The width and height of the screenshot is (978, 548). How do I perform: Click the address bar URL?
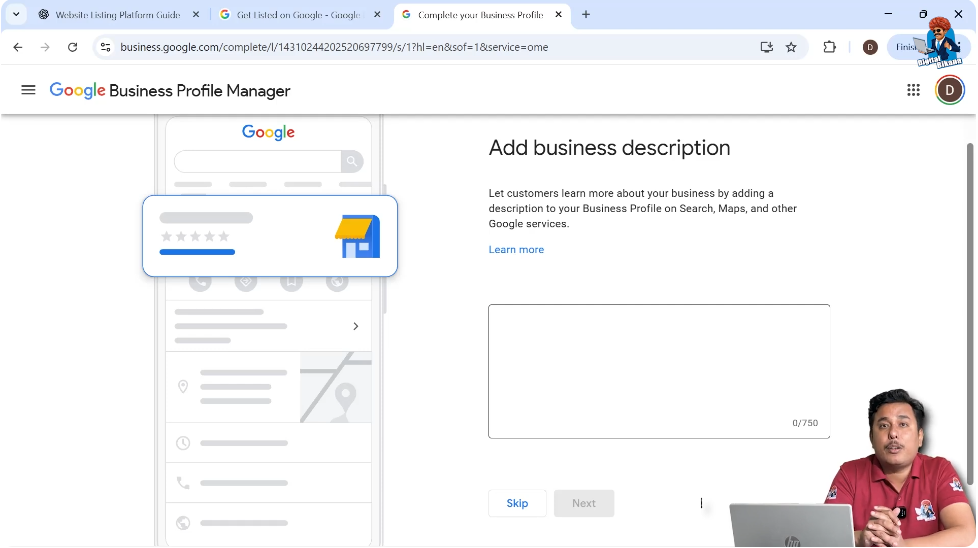[334, 47]
